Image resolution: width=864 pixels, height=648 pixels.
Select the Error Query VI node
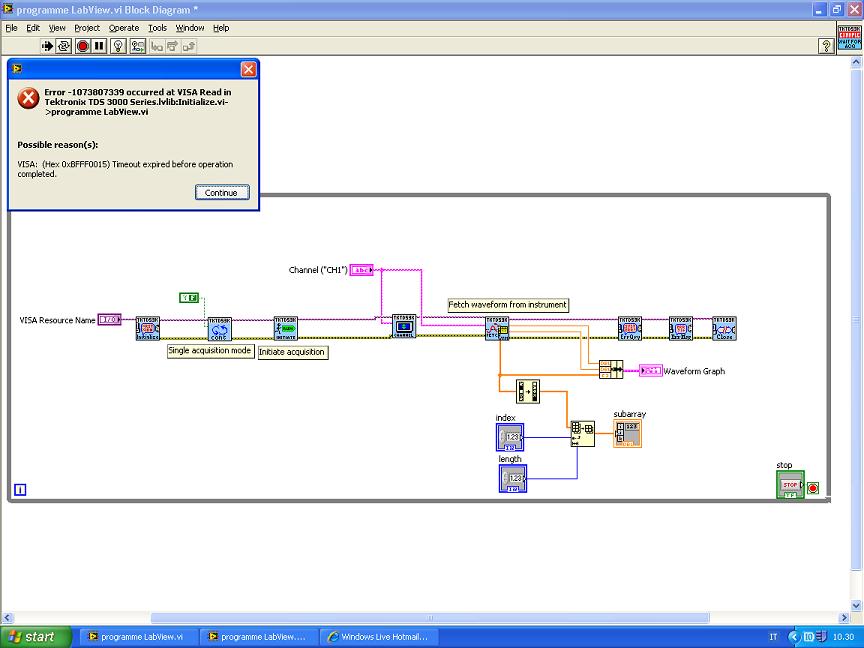[630, 328]
